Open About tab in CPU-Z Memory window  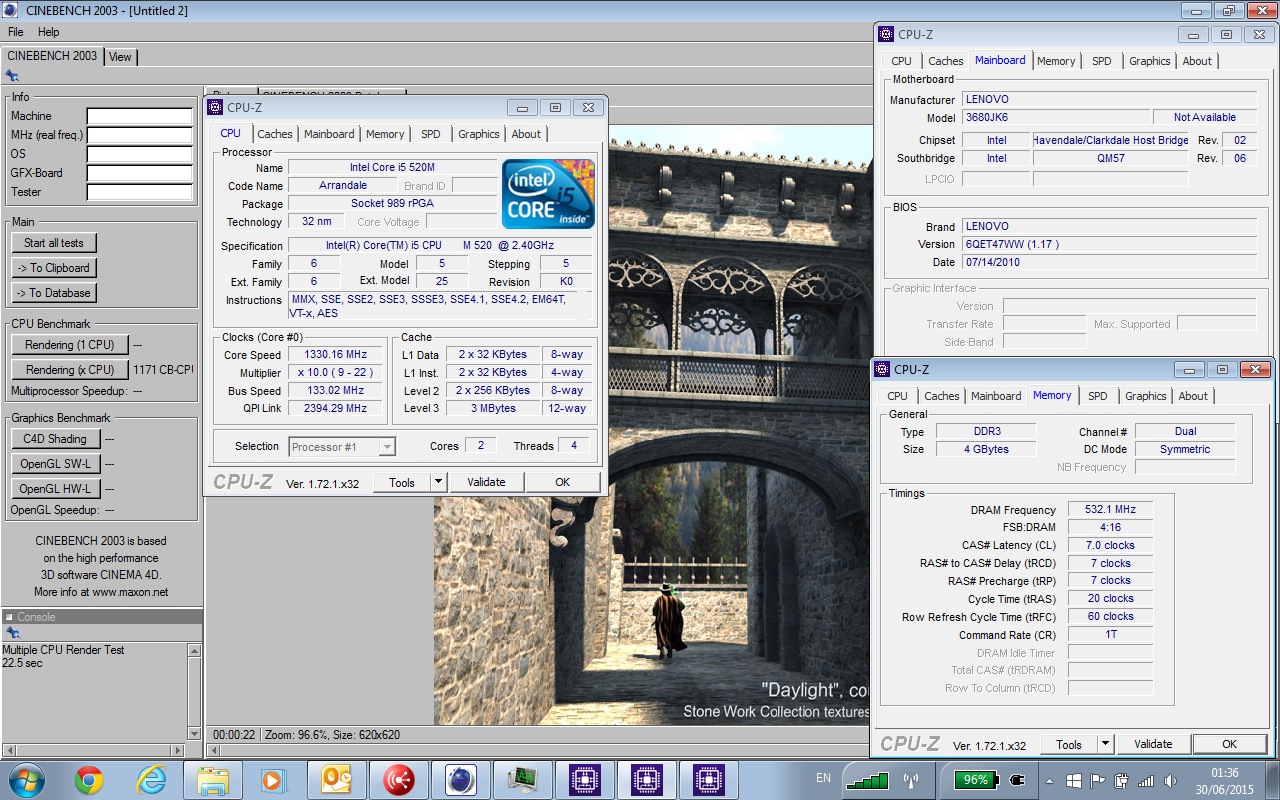1193,396
